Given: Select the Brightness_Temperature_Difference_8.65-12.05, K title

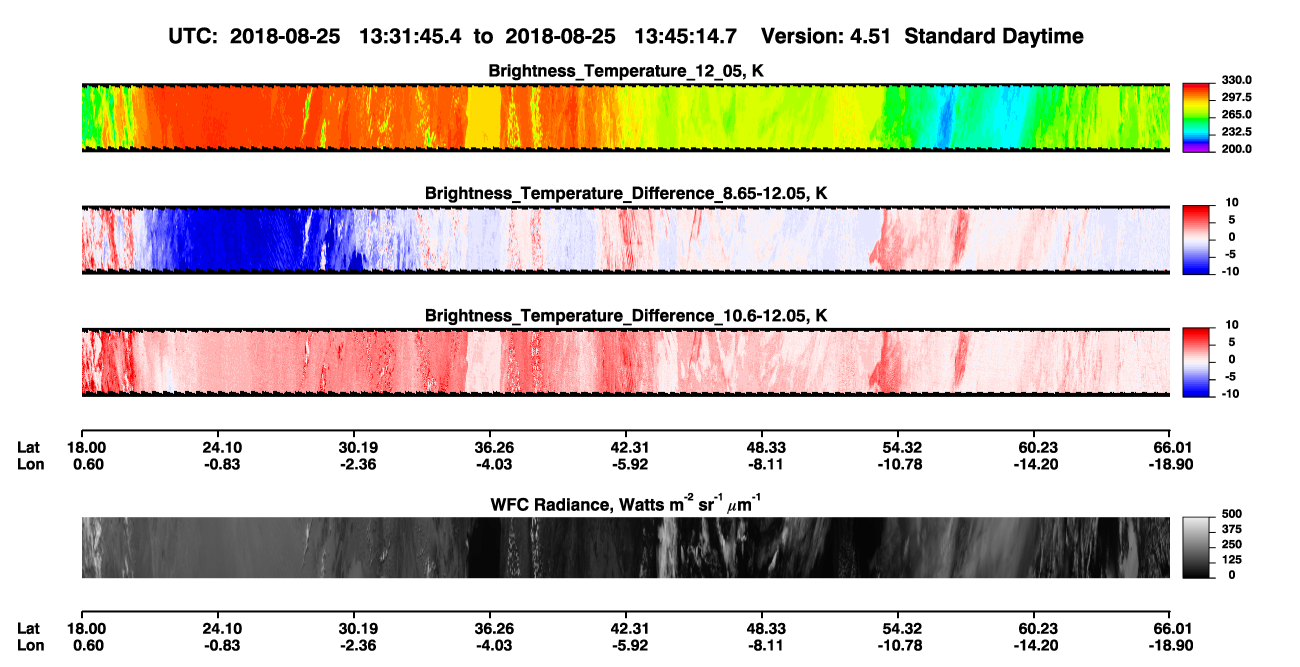Looking at the screenshot, I should click(x=626, y=193).
